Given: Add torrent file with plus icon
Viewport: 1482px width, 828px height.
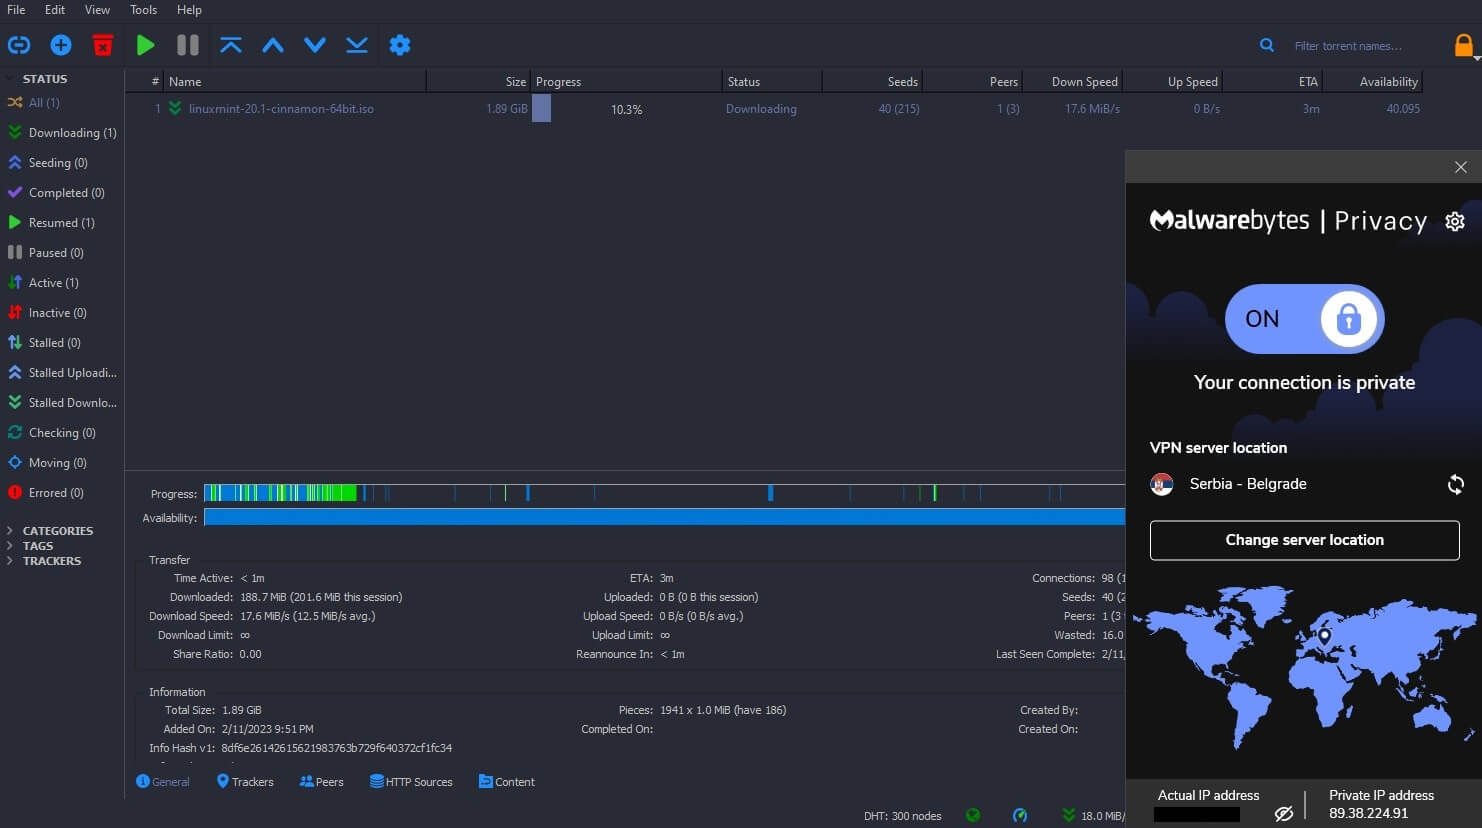Looking at the screenshot, I should pyautogui.click(x=61, y=45).
